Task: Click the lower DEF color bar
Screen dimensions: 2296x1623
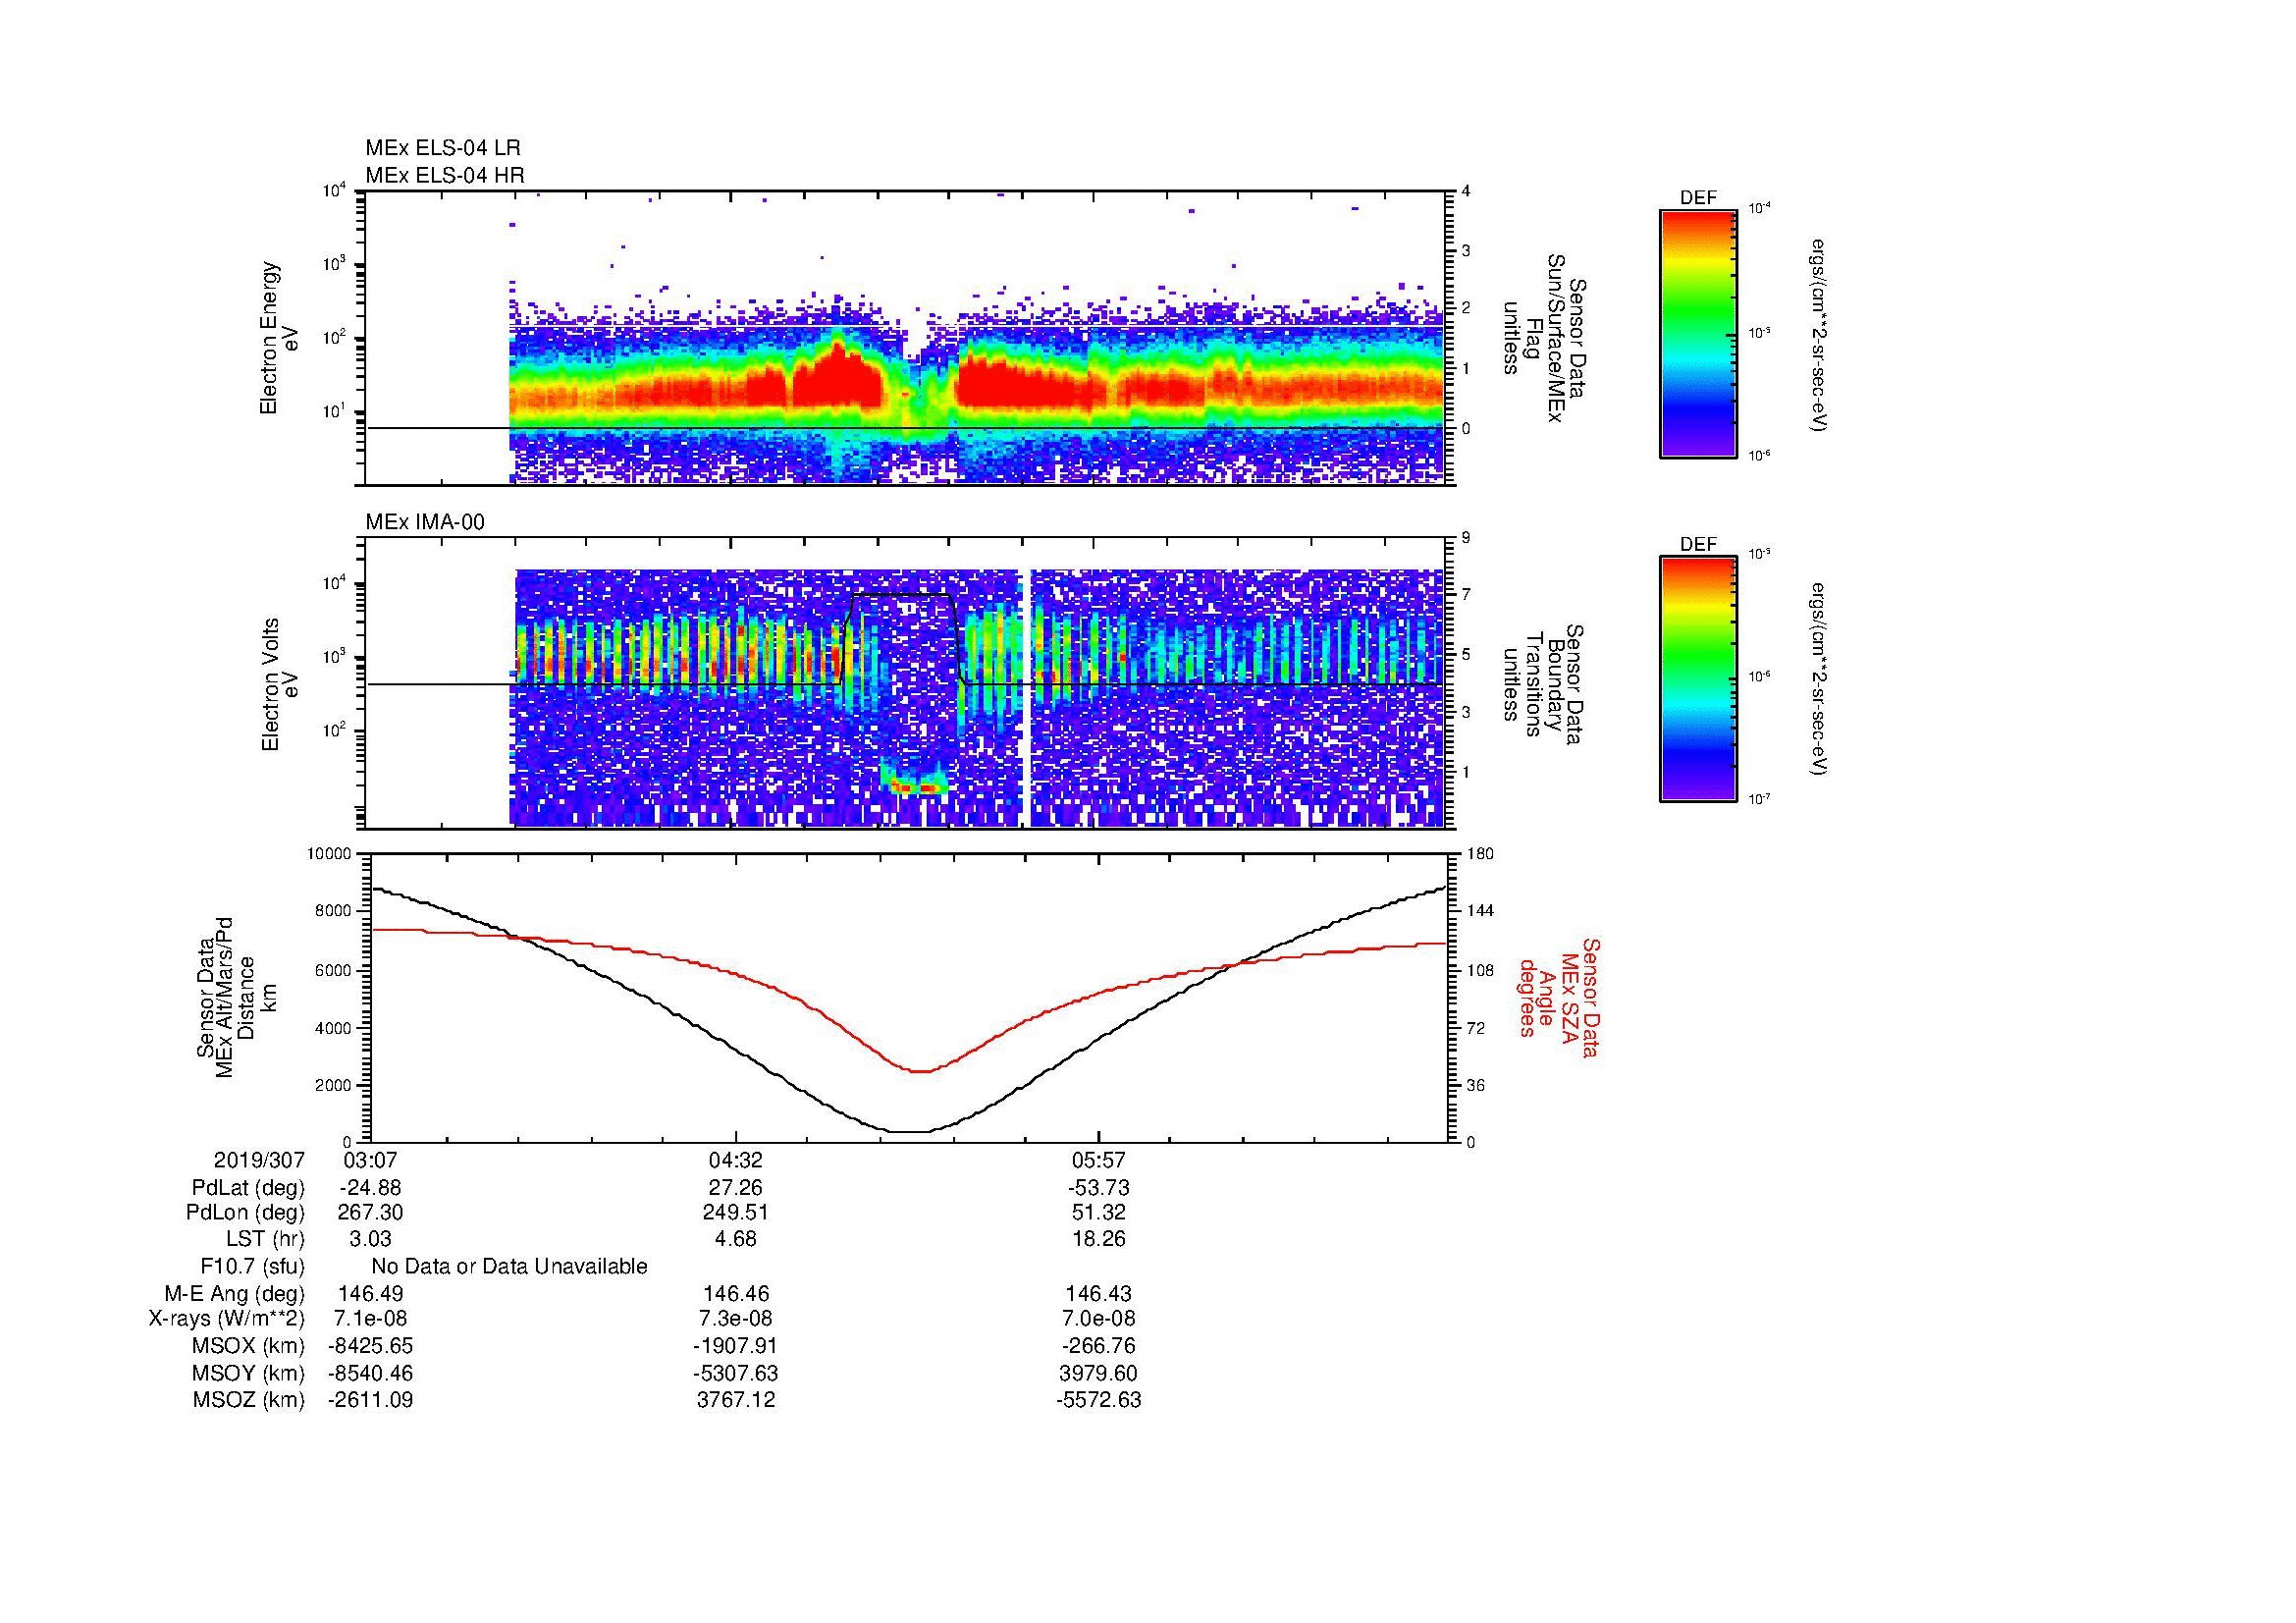Action: coord(1698,679)
